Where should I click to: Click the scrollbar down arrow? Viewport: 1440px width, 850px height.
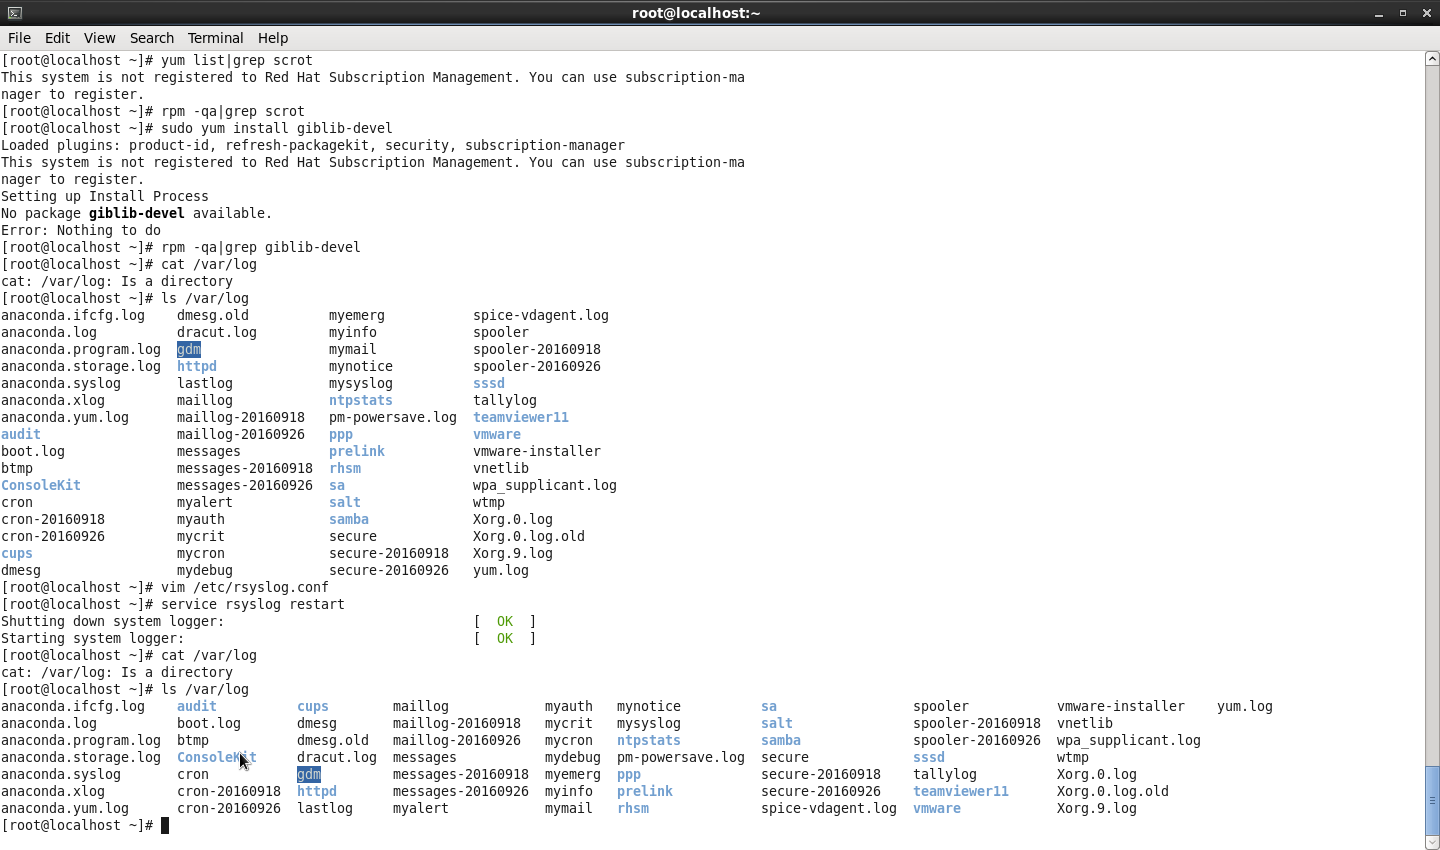pyautogui.click(x=1432, y=842)
